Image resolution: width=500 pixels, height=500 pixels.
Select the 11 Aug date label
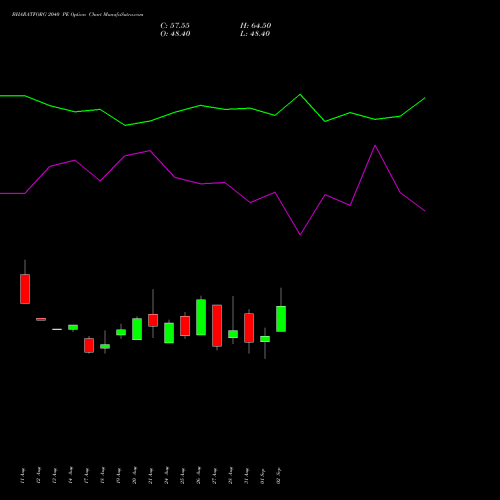[x=22, y=476]
